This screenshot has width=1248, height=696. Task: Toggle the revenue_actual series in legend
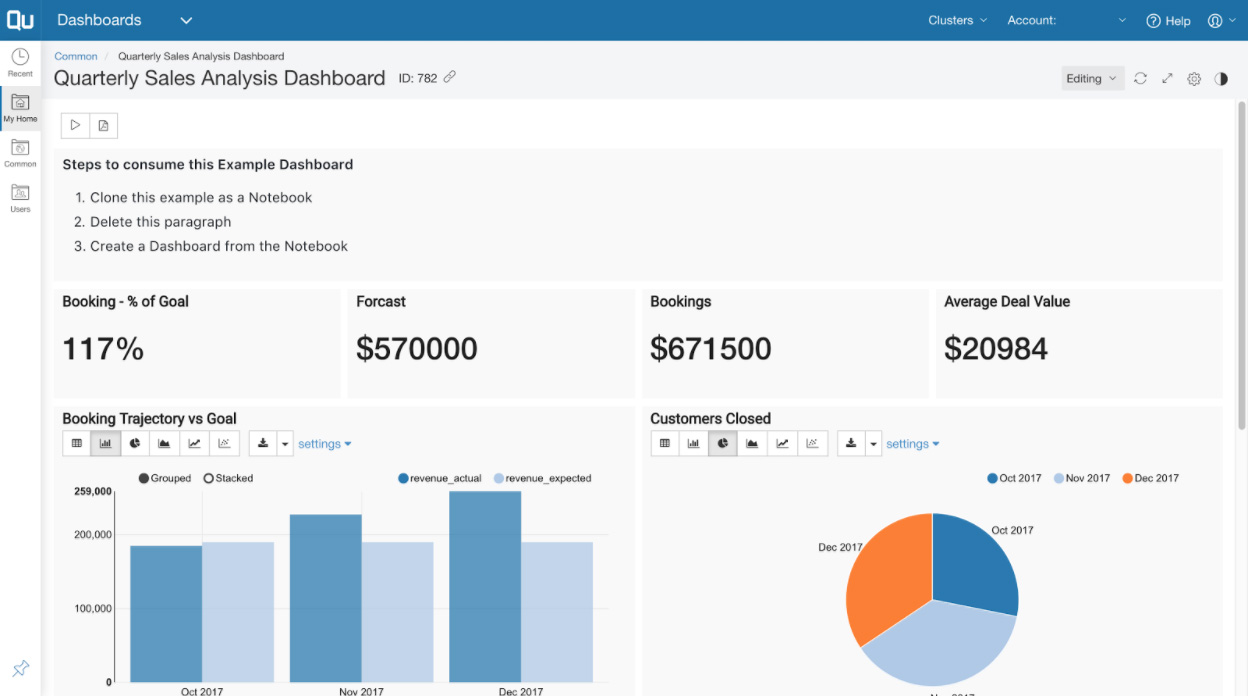click(x=440, y=478)
